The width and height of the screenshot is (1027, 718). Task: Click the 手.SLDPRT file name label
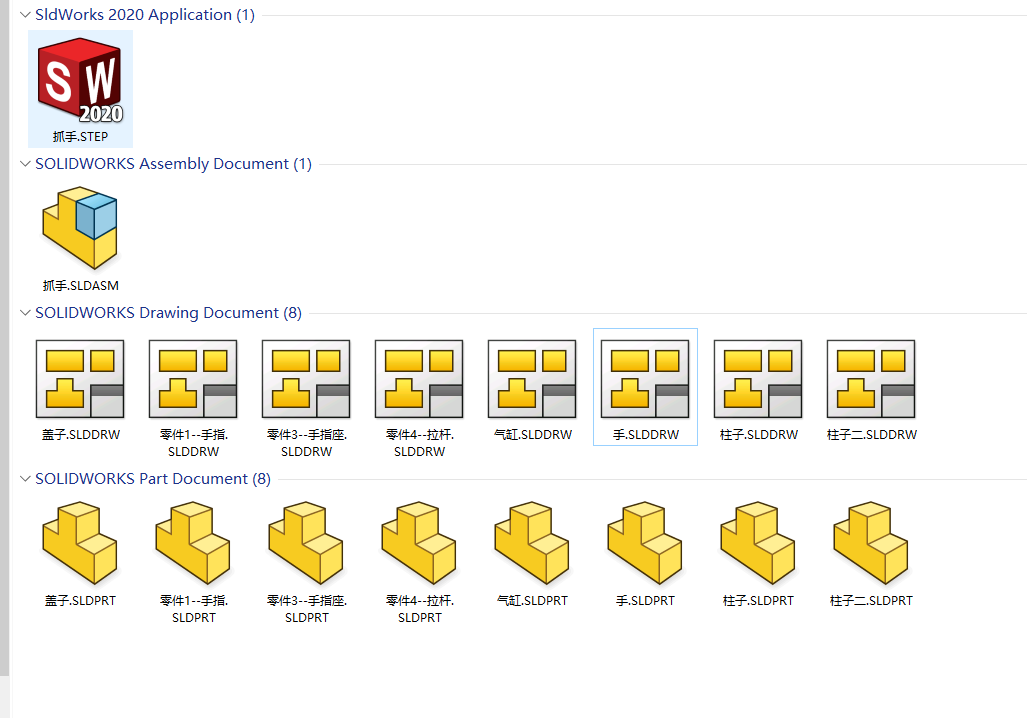pyautogui.click(x=646, y=601)
